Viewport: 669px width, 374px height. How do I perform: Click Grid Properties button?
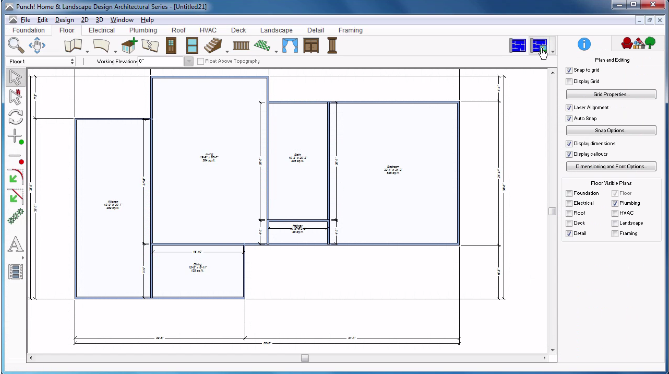pyautogui.click(x=611, y=94)
